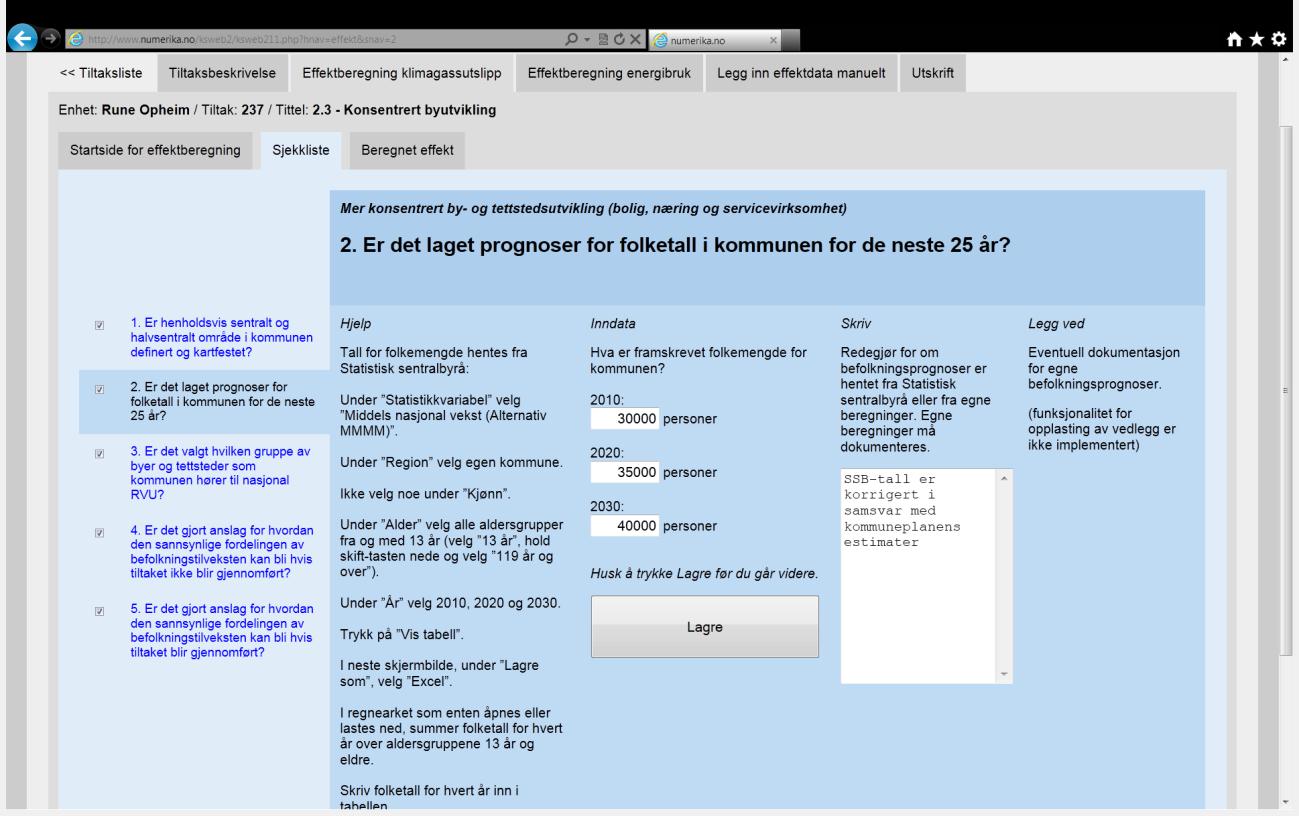1299x816 pixels.
Task: Go to << Tiltaksliste tab
Action: tap(102, 74)
